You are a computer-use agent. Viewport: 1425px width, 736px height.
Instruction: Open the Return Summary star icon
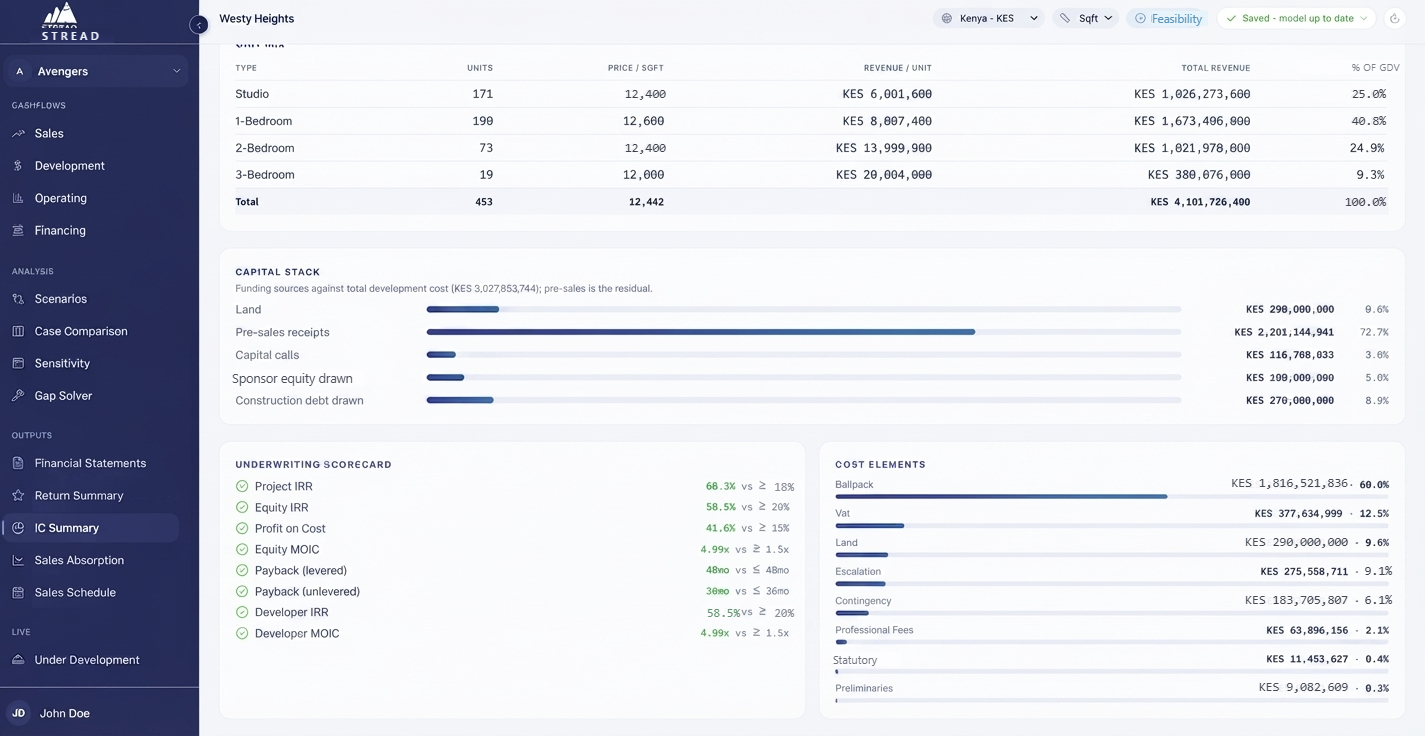(18, 496)
